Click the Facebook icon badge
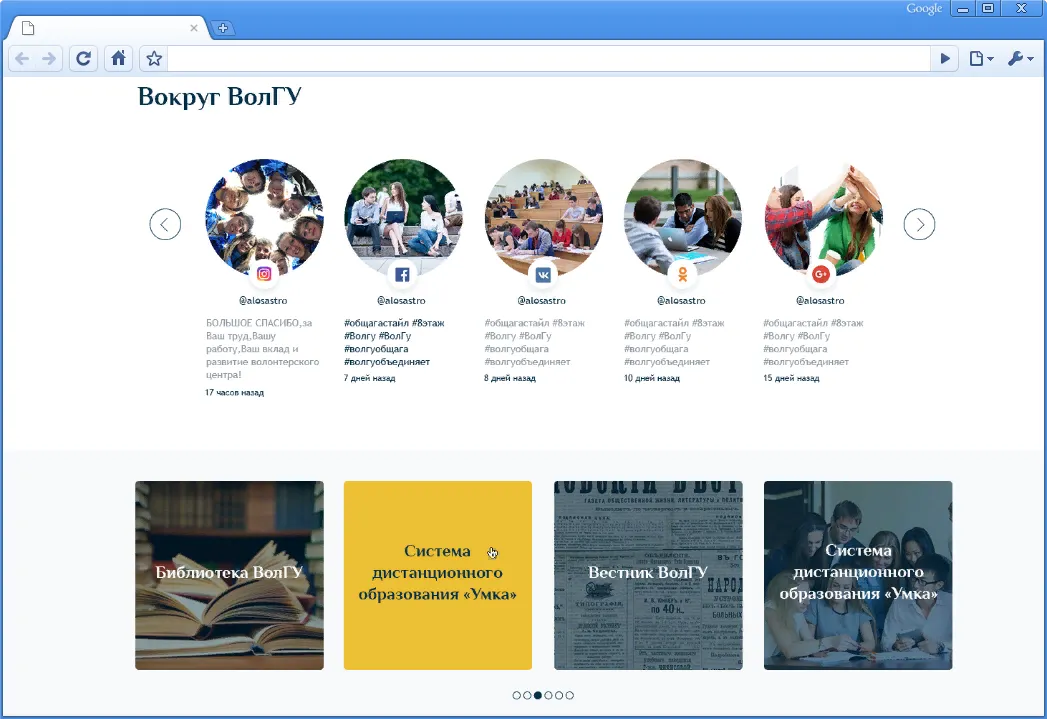The width and height of the screenshot is (1047, 719). point(403,274)
